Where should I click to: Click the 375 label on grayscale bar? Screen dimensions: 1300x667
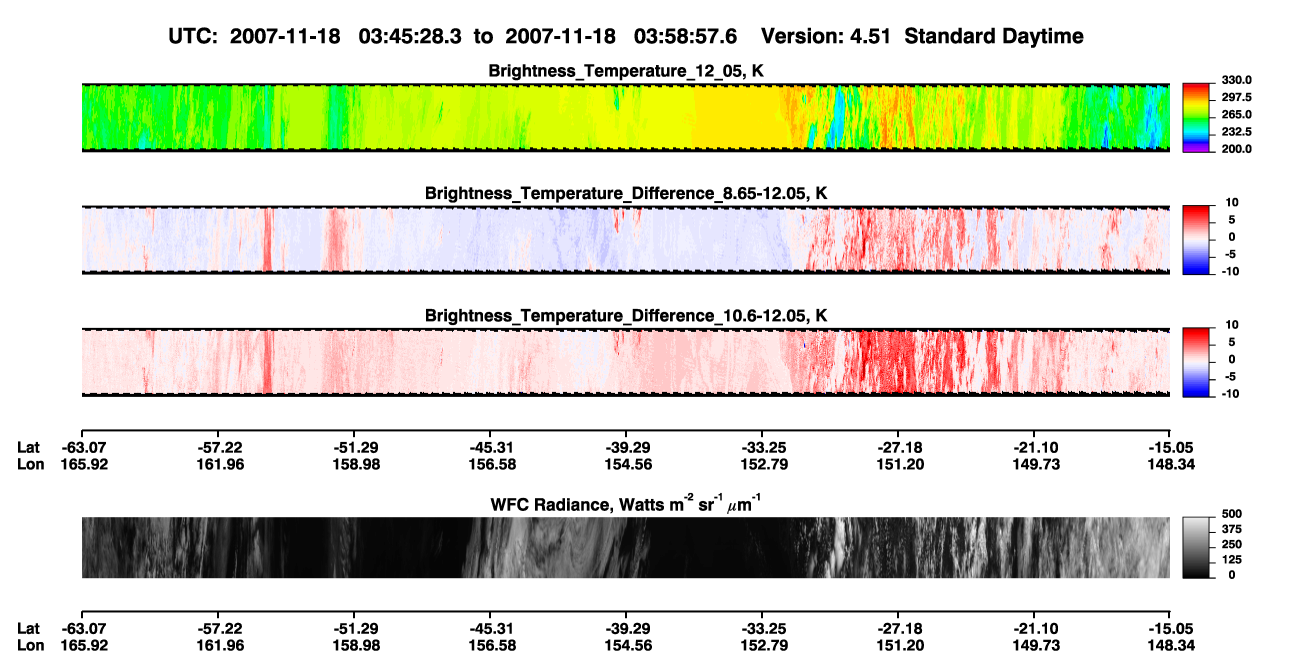click(x=1232, y=529)
